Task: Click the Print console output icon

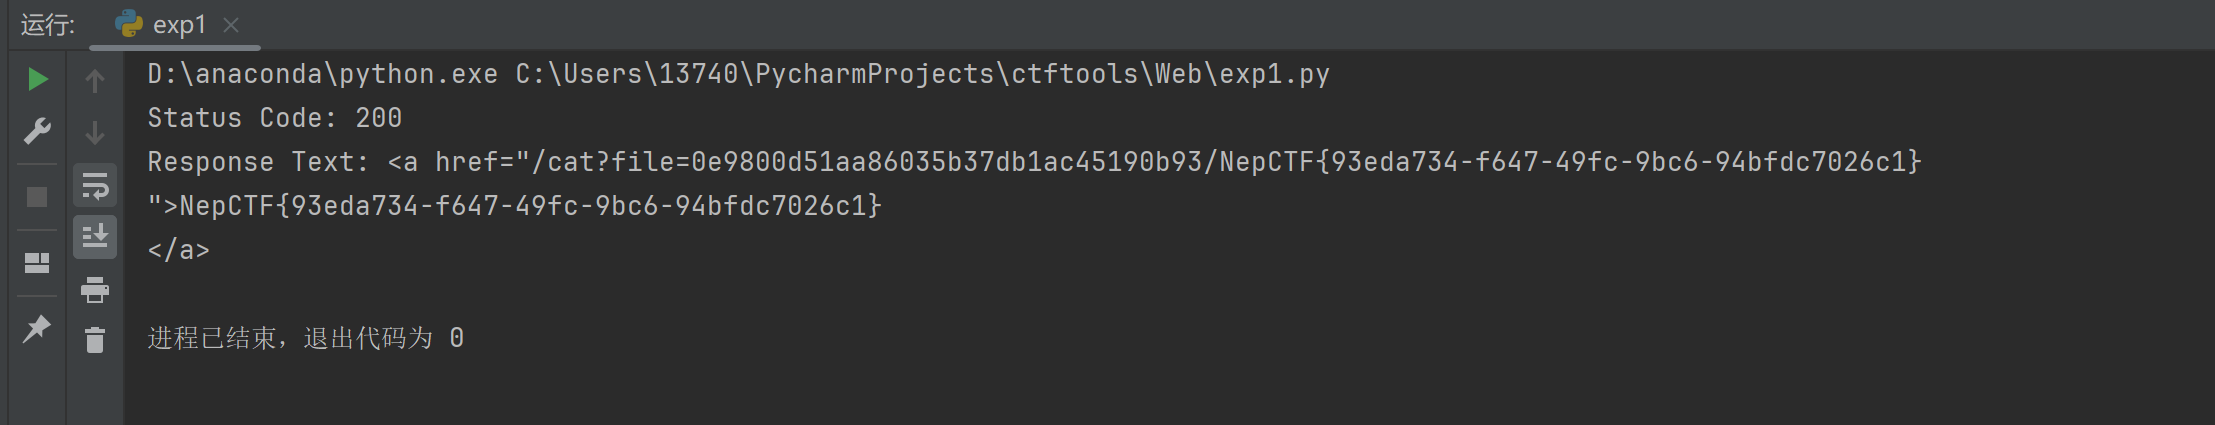Action: tap(95, 290)
